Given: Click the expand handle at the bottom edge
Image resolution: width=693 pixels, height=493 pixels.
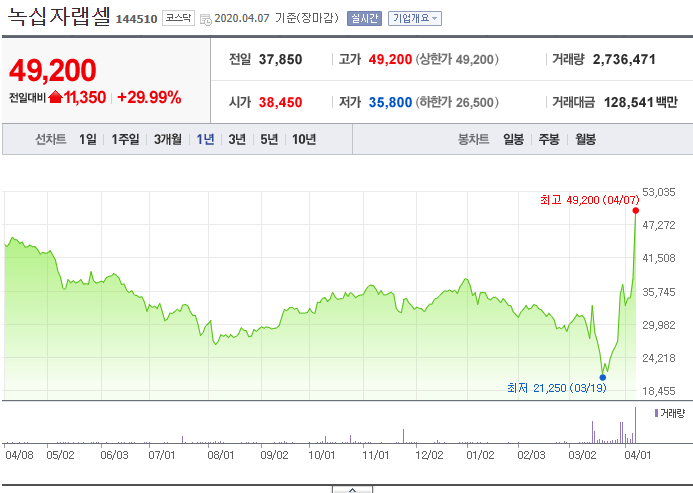Looking at the screenshot, I should [x=352, y=489].
